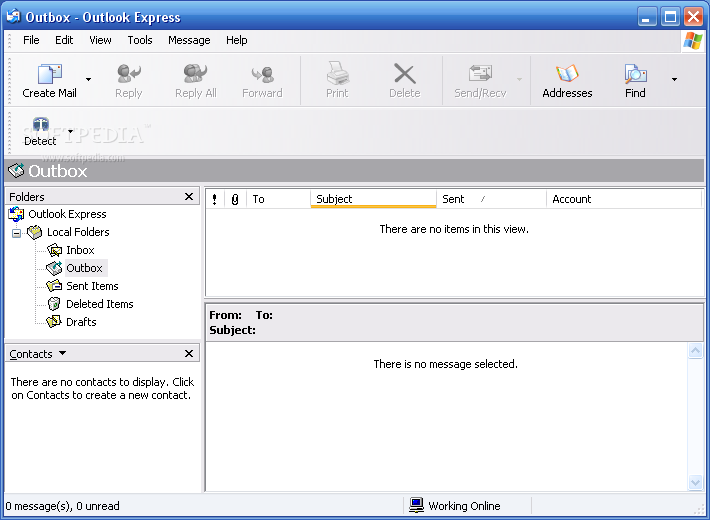The width and height of the screenshot is (710, 520).
Task: Open the Sent Items folder
Action: coord(92,286)
